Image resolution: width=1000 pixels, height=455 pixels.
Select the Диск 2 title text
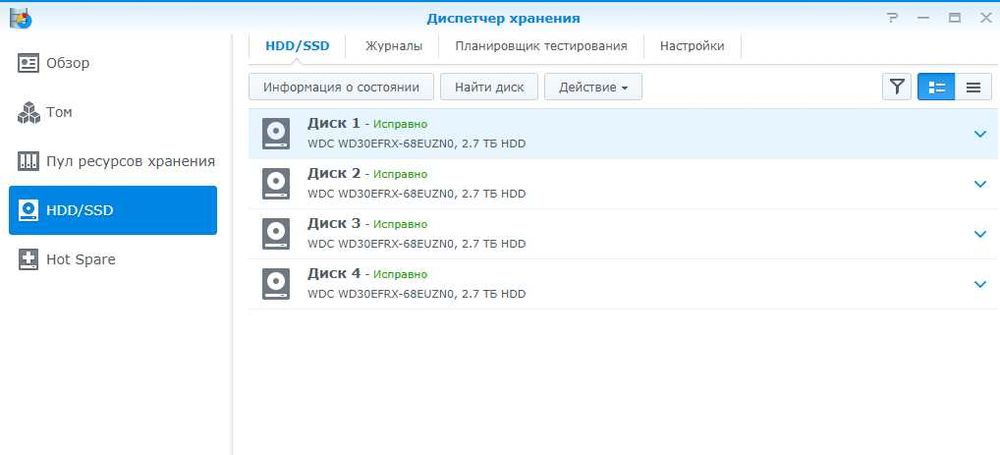click(x=334, y=173)
